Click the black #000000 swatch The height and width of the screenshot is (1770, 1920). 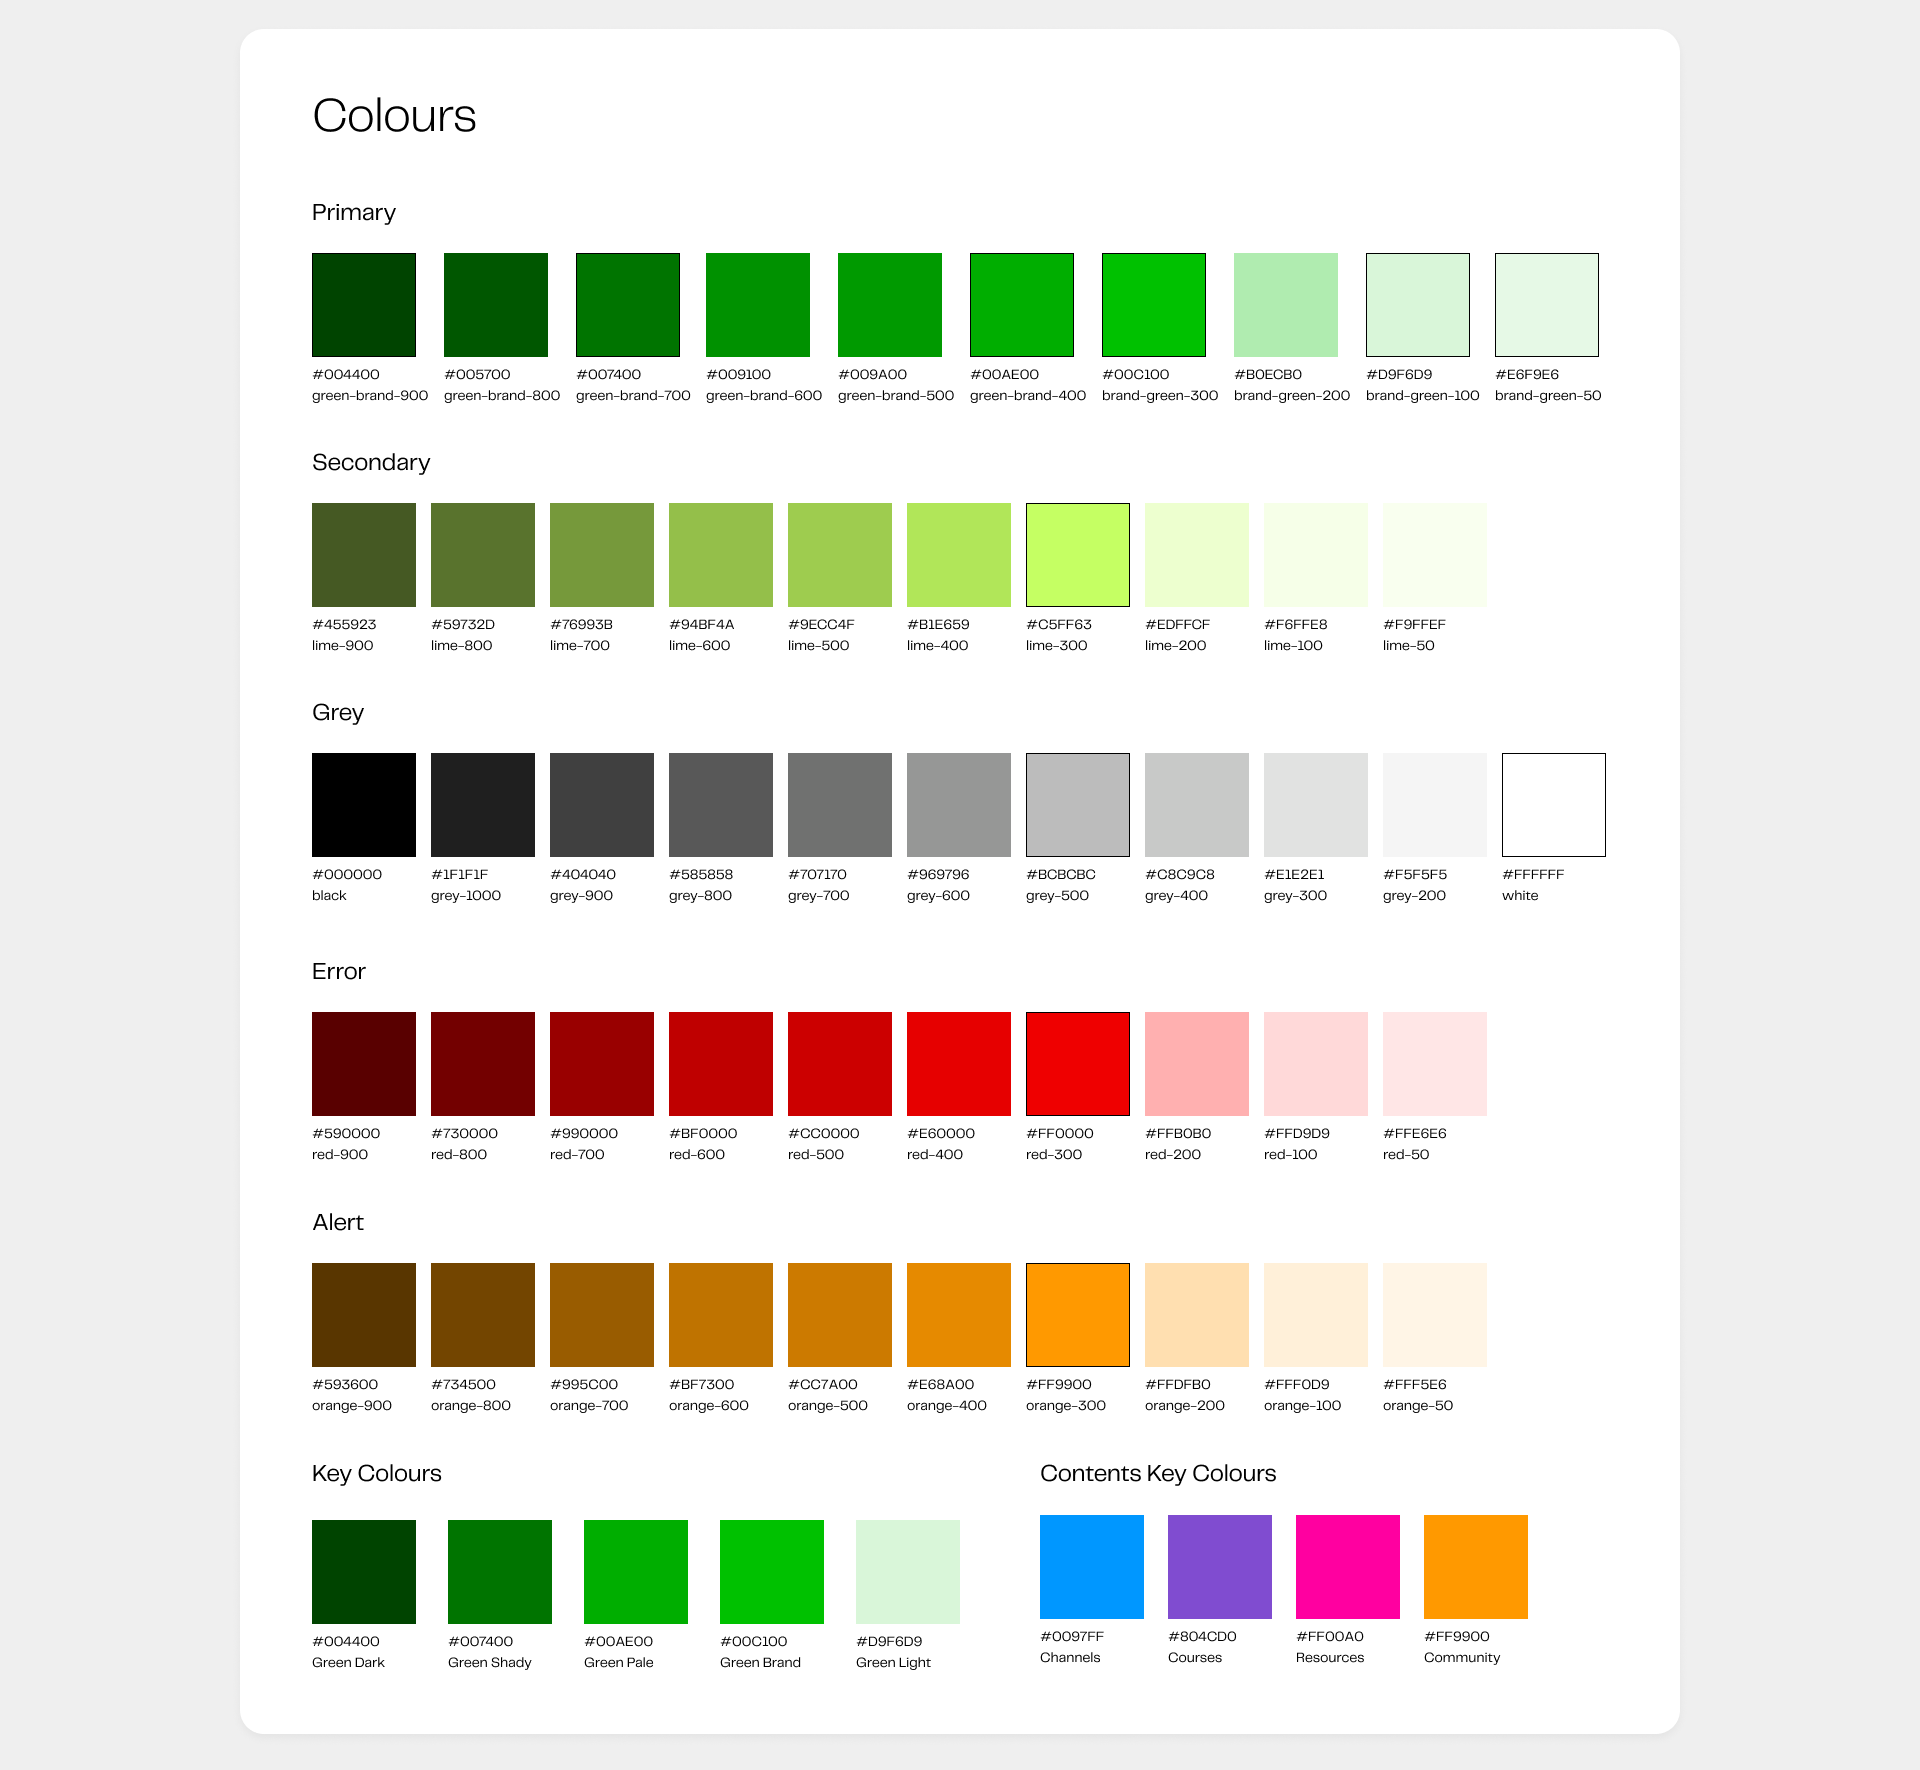point(364,805)
